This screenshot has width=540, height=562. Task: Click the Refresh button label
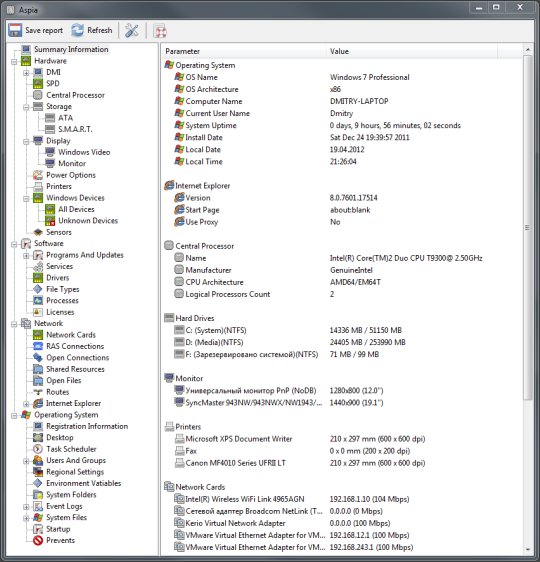(100, 30)
